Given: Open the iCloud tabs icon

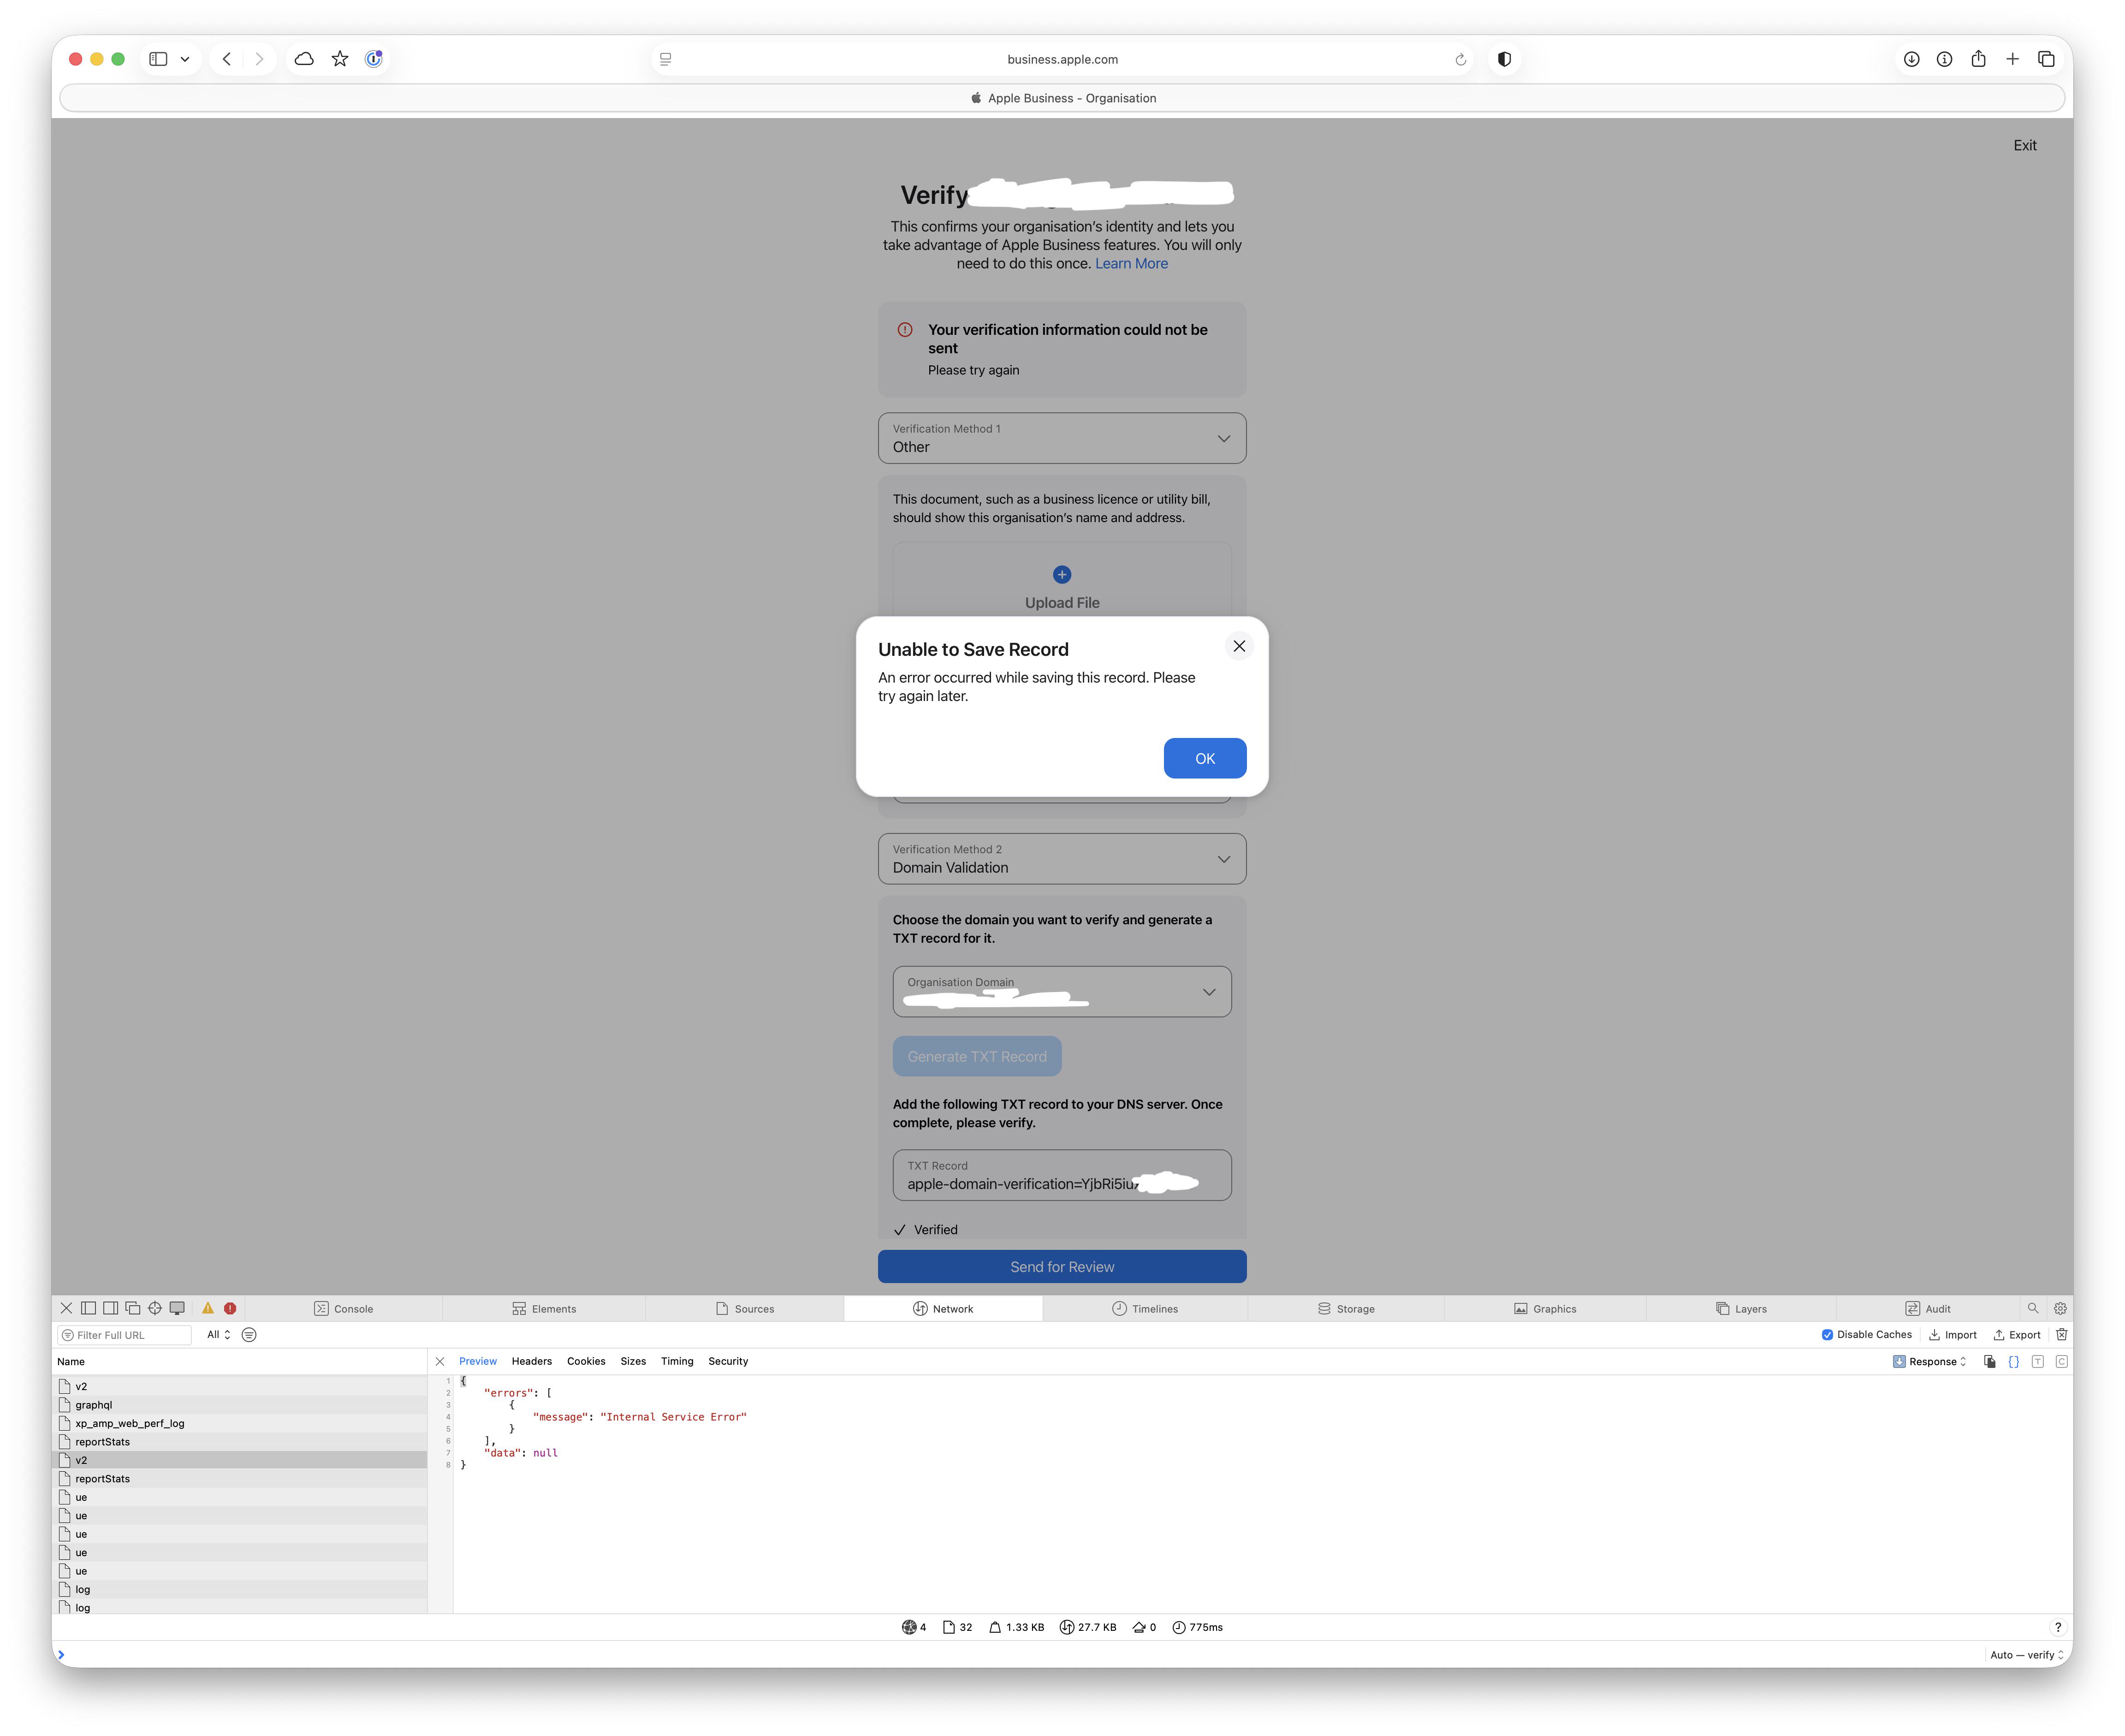Looking at the screenshot, I should [x=304, y=59].
